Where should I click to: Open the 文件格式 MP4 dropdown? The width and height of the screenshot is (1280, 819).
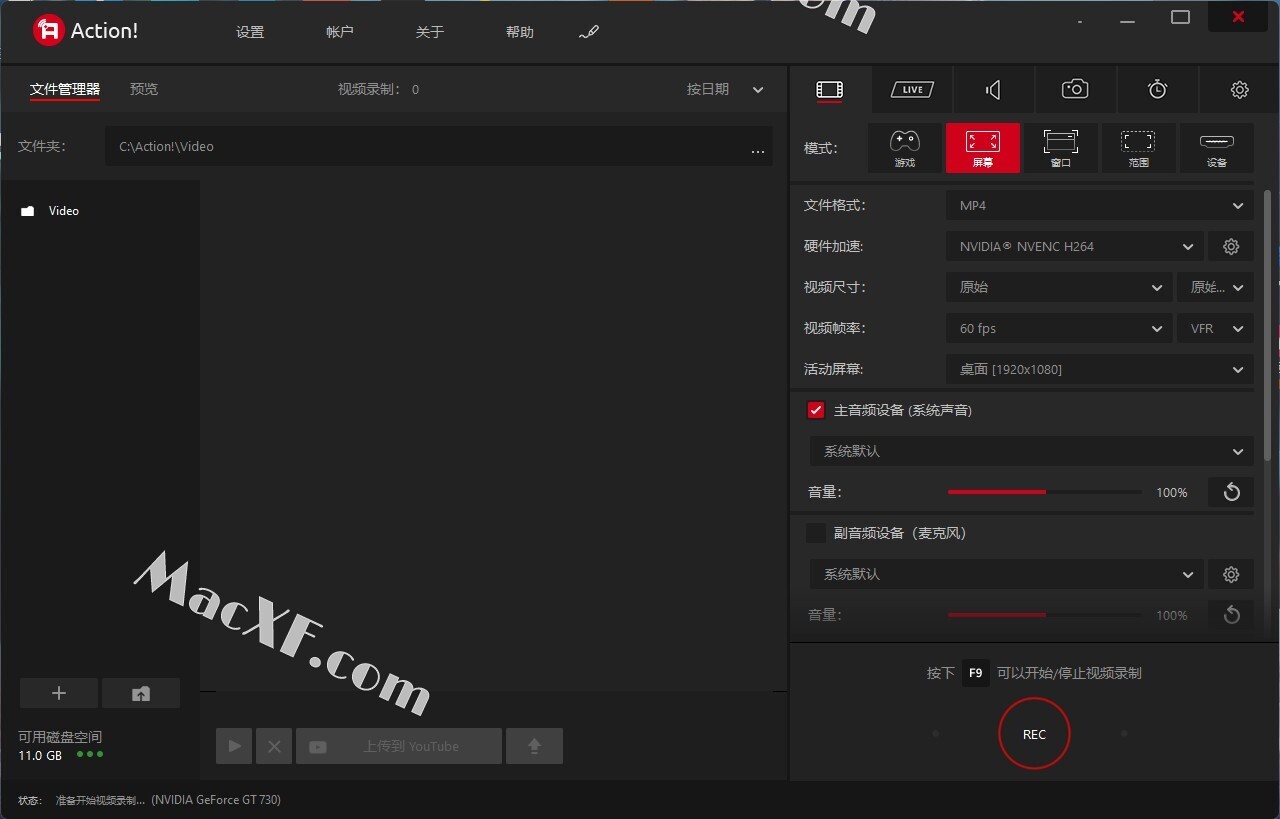pyautogui.click(x=1099, y=206)
